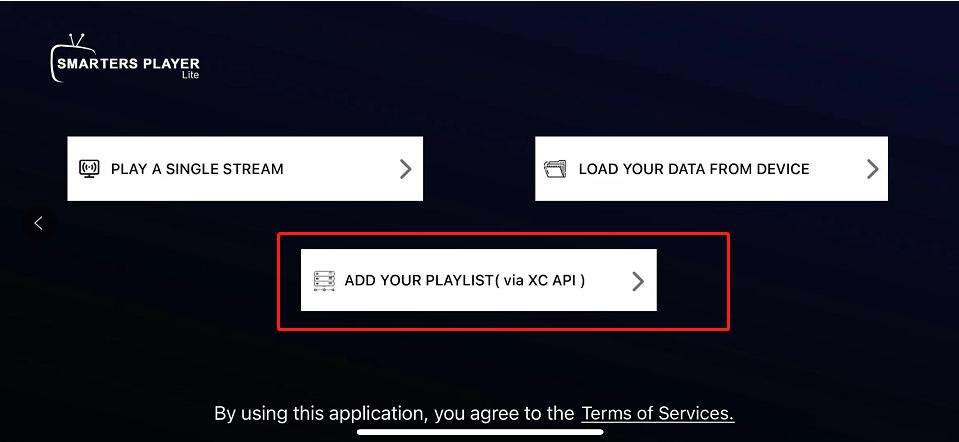
Task: Click the broadcast monitor icon beside Play a Single Stream
Action: coord(90,168)
